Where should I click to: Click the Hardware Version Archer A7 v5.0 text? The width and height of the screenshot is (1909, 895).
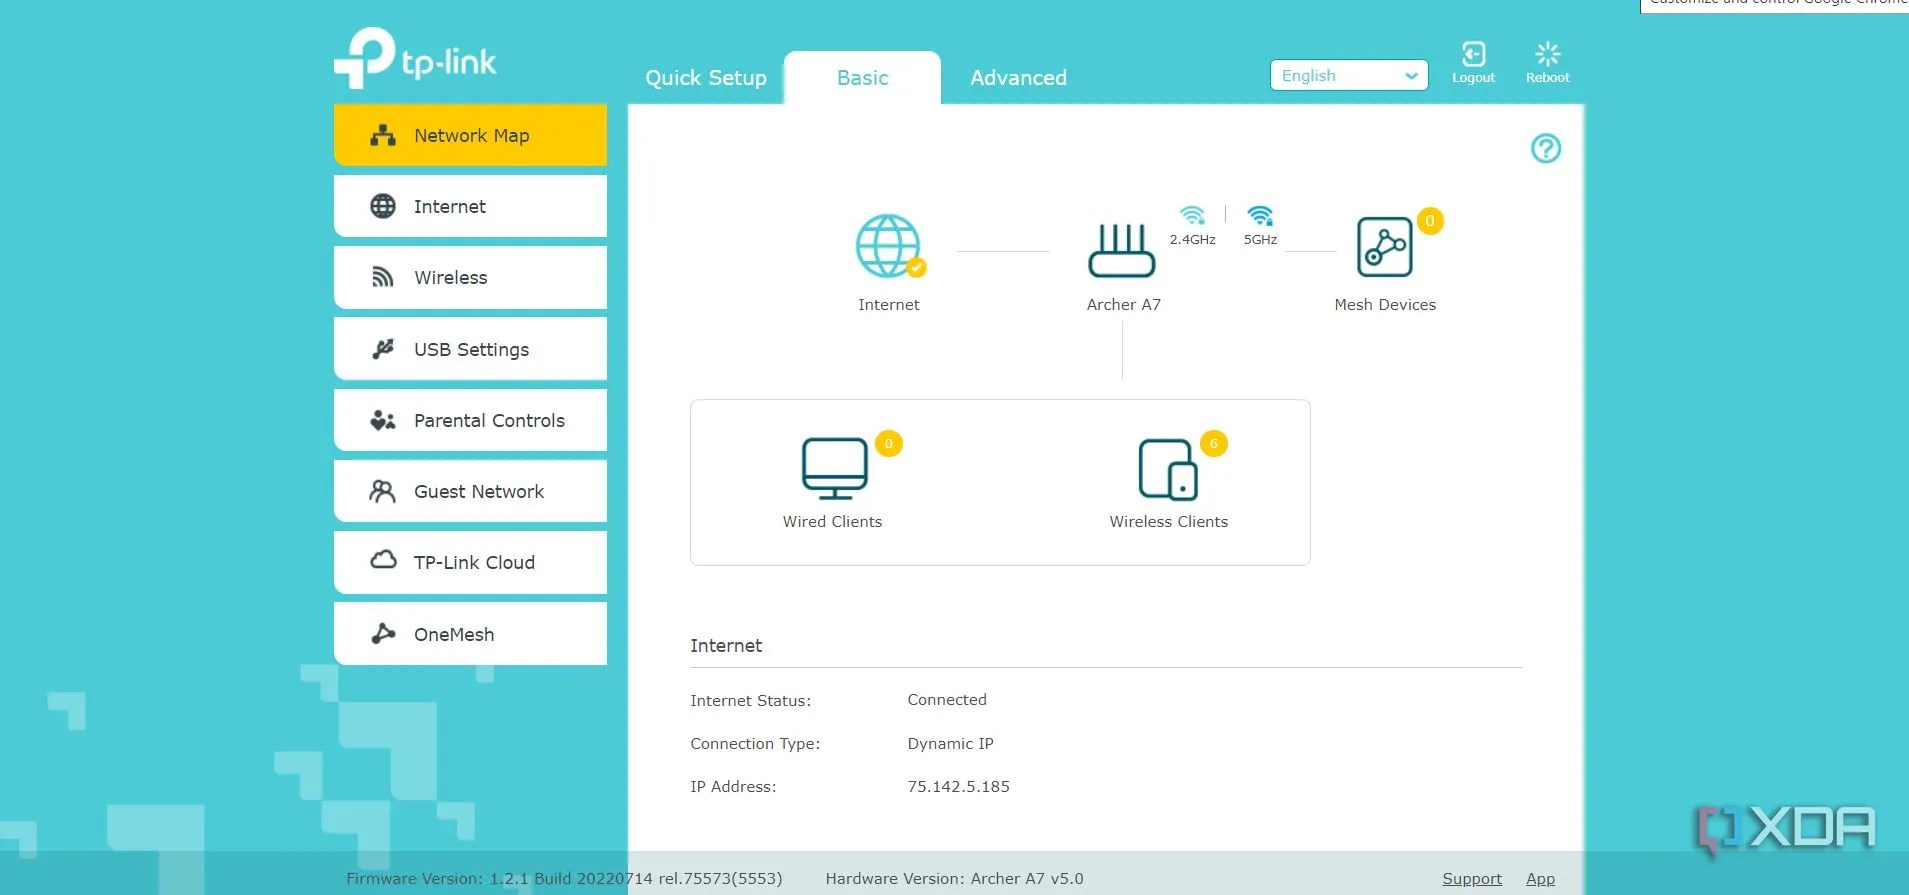pyautogui.click(x=954, y=879)
